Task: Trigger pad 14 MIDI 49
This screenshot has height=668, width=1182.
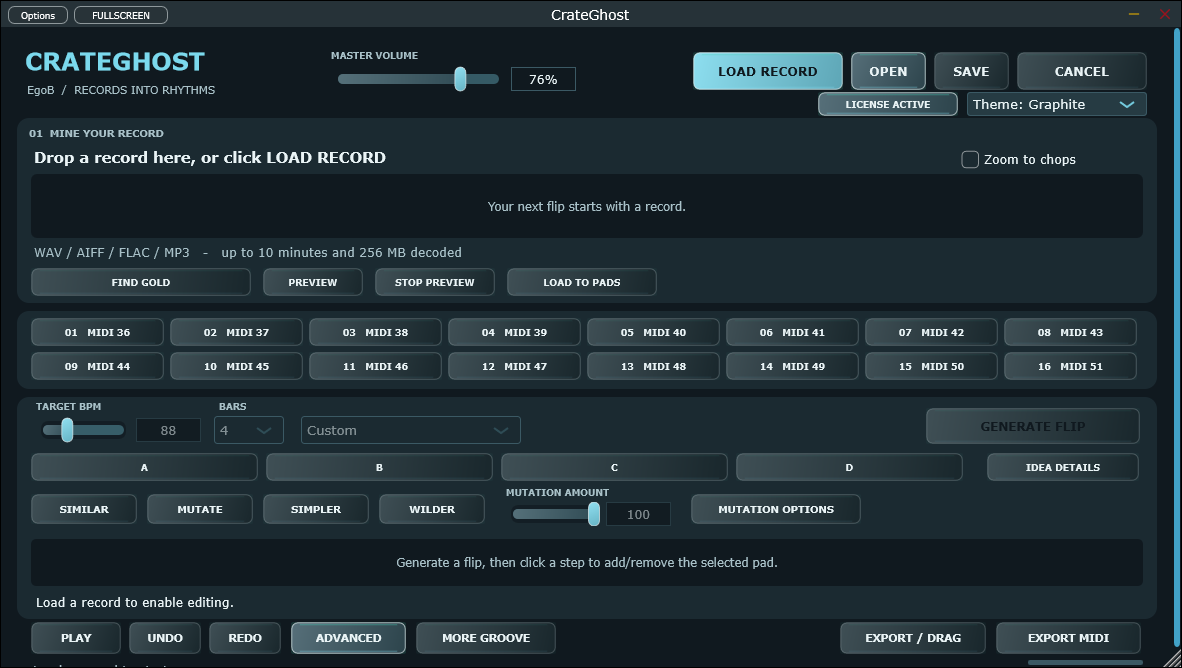Action: click(792, 366)
